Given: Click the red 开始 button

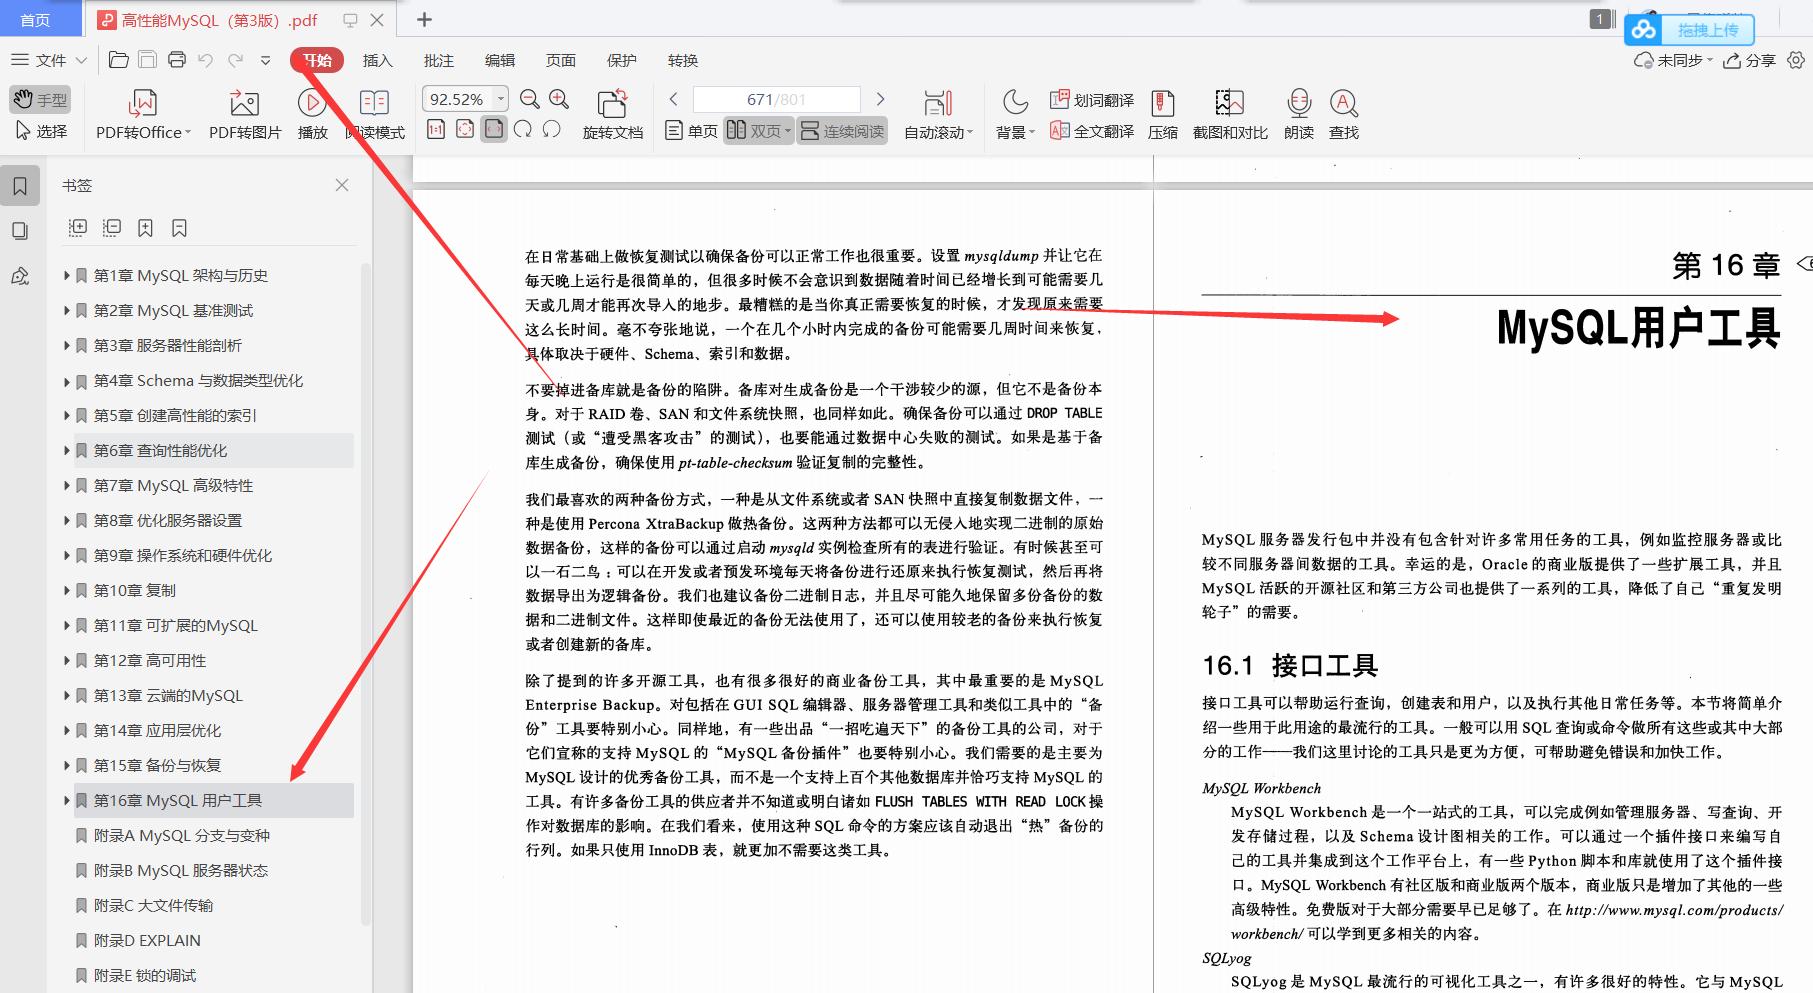Looking at the screenshot, I should point(317,60).
